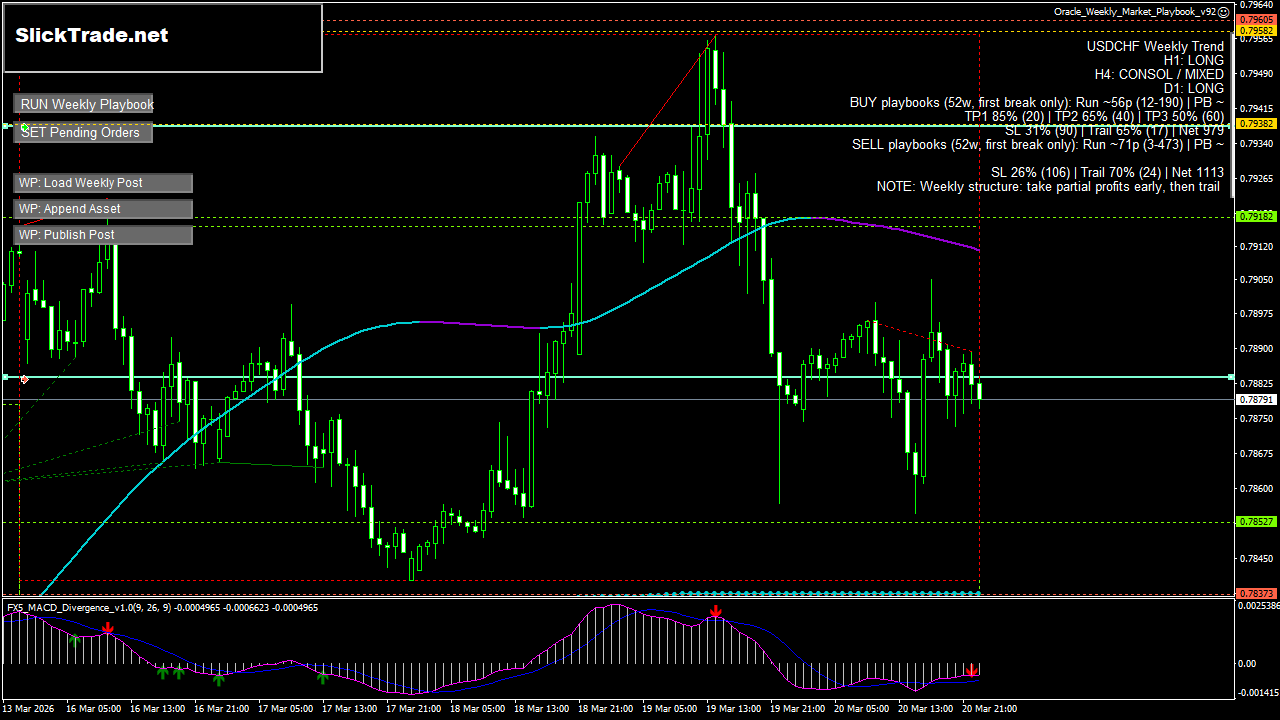The height and width of the screenshot is (720, 1280).
Task: Click the H4: CONSOL / MIXED text
Action: 1159,74
